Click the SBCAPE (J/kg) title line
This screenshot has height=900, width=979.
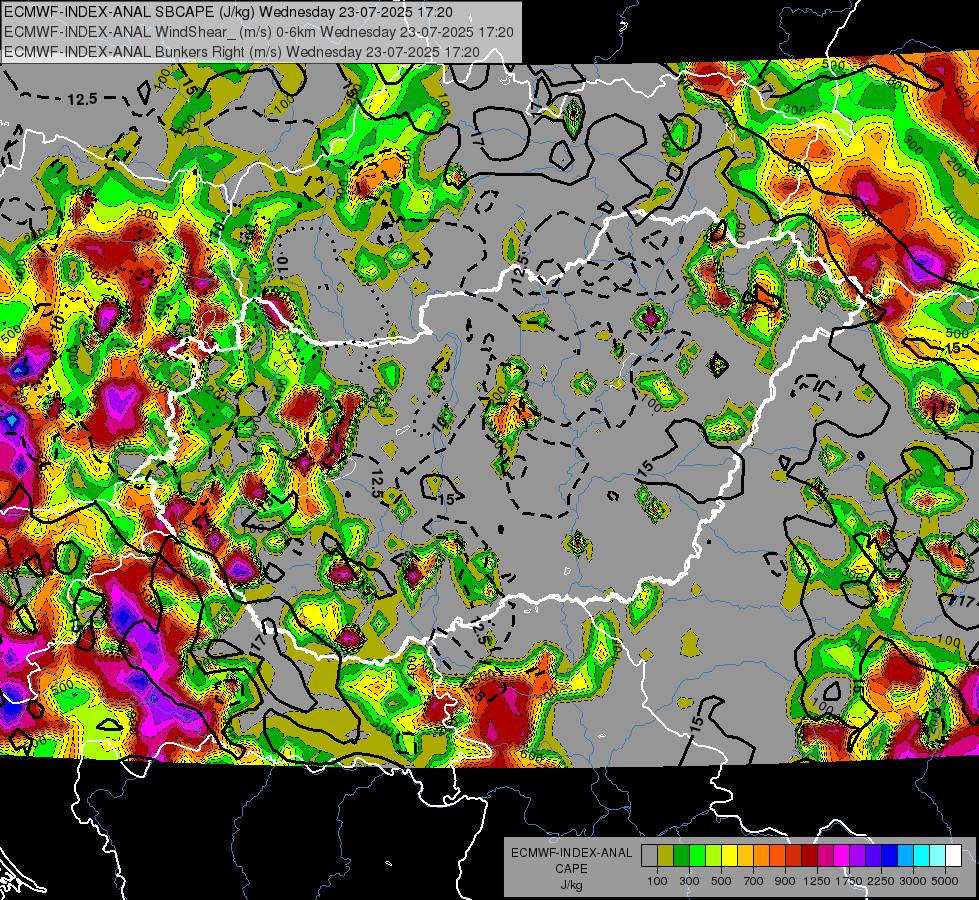tap(229, 12)
